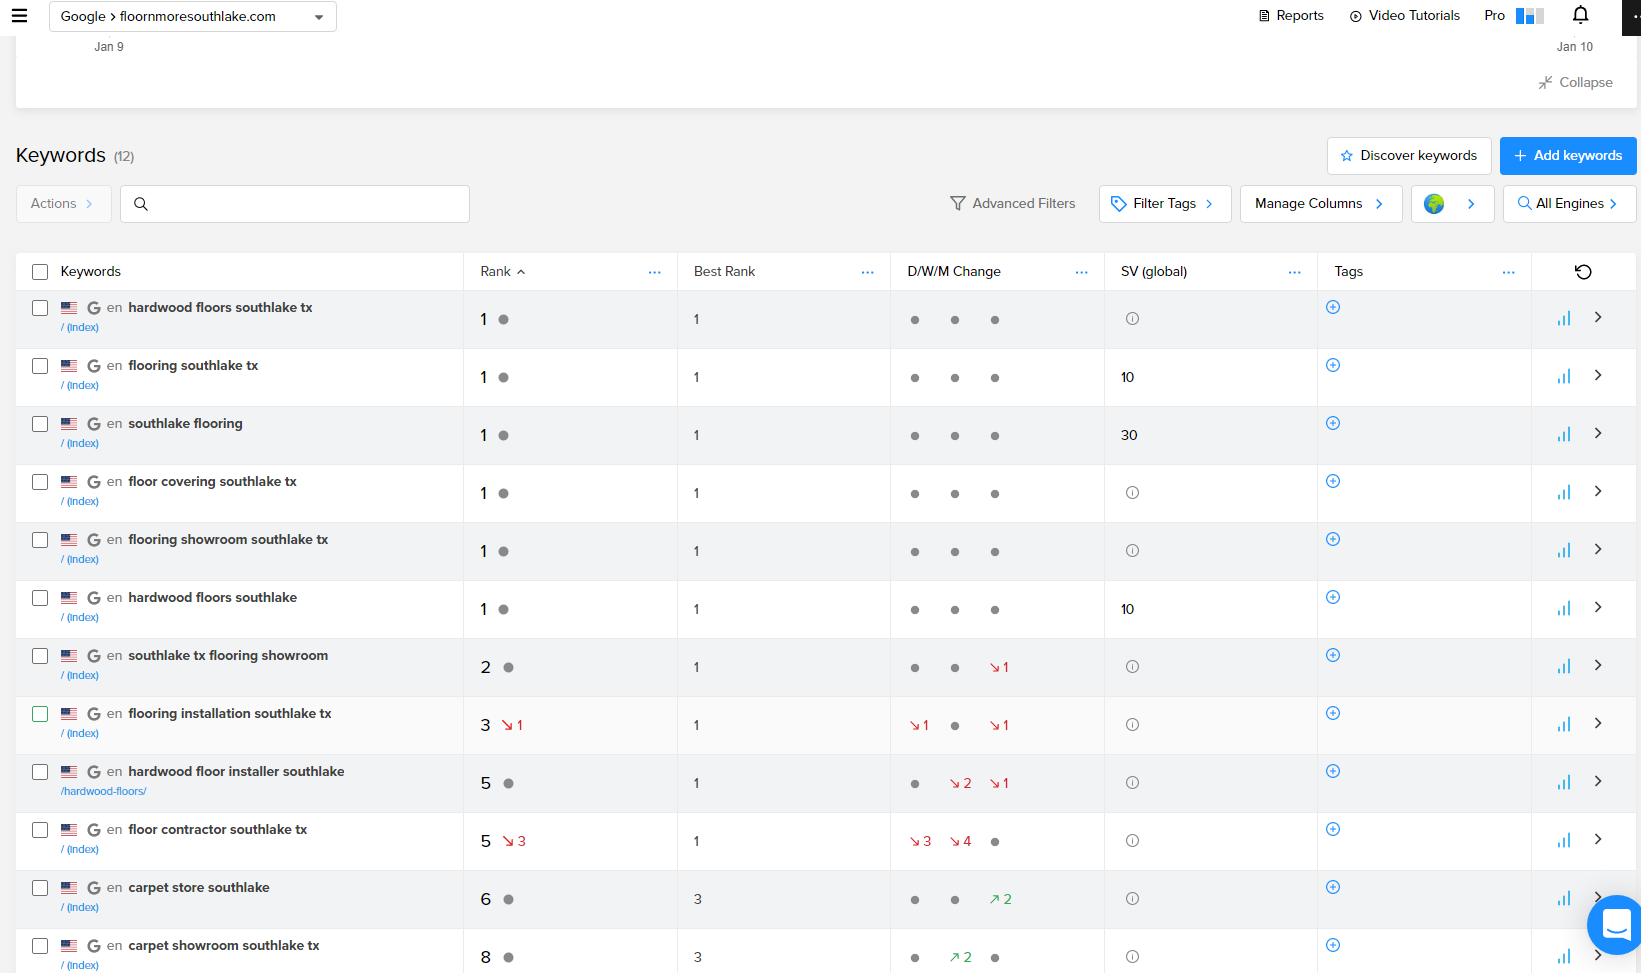Screen dimensions: 1641x973
Task: Click search volume info icon for floor covering southlake tx
Action: 1132,493
